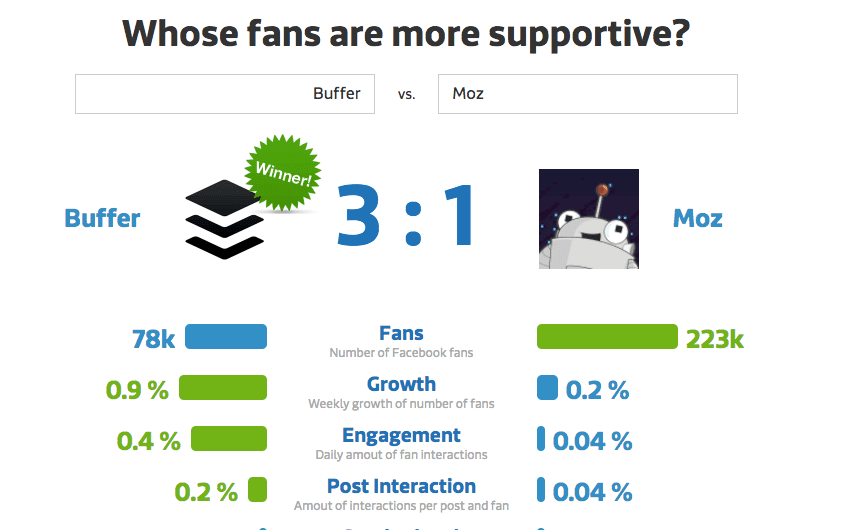Click the Moz page name input field
The image size is (850, 530).
[x=587, y=94]
